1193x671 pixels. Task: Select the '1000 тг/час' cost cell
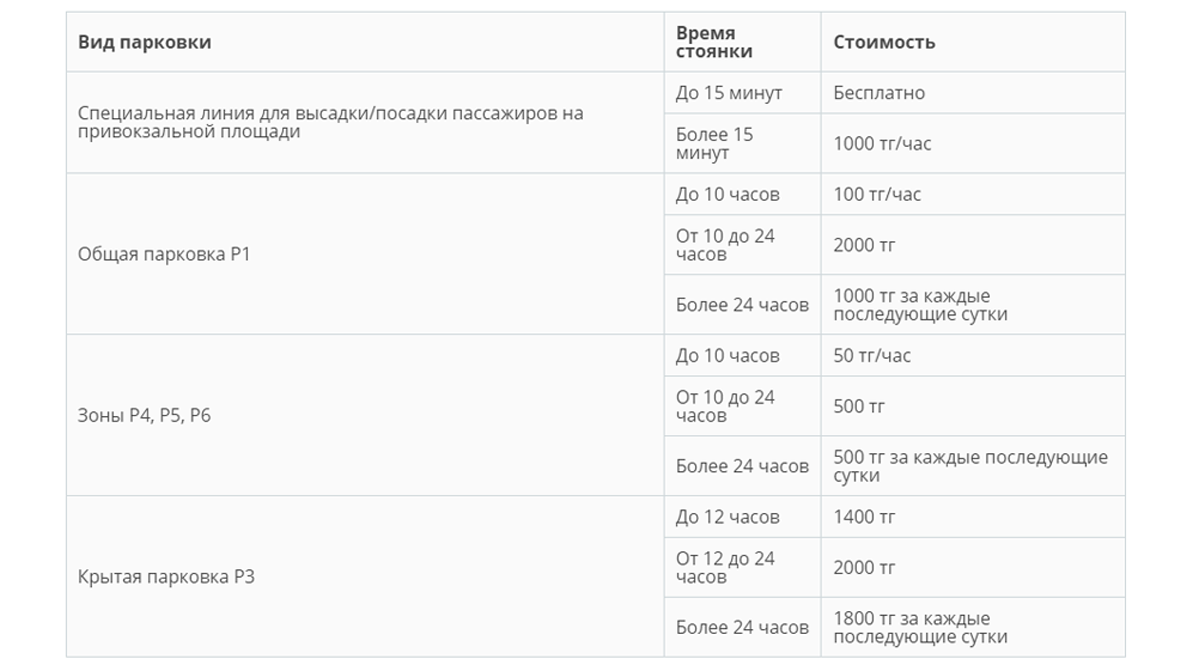(973, 143)
